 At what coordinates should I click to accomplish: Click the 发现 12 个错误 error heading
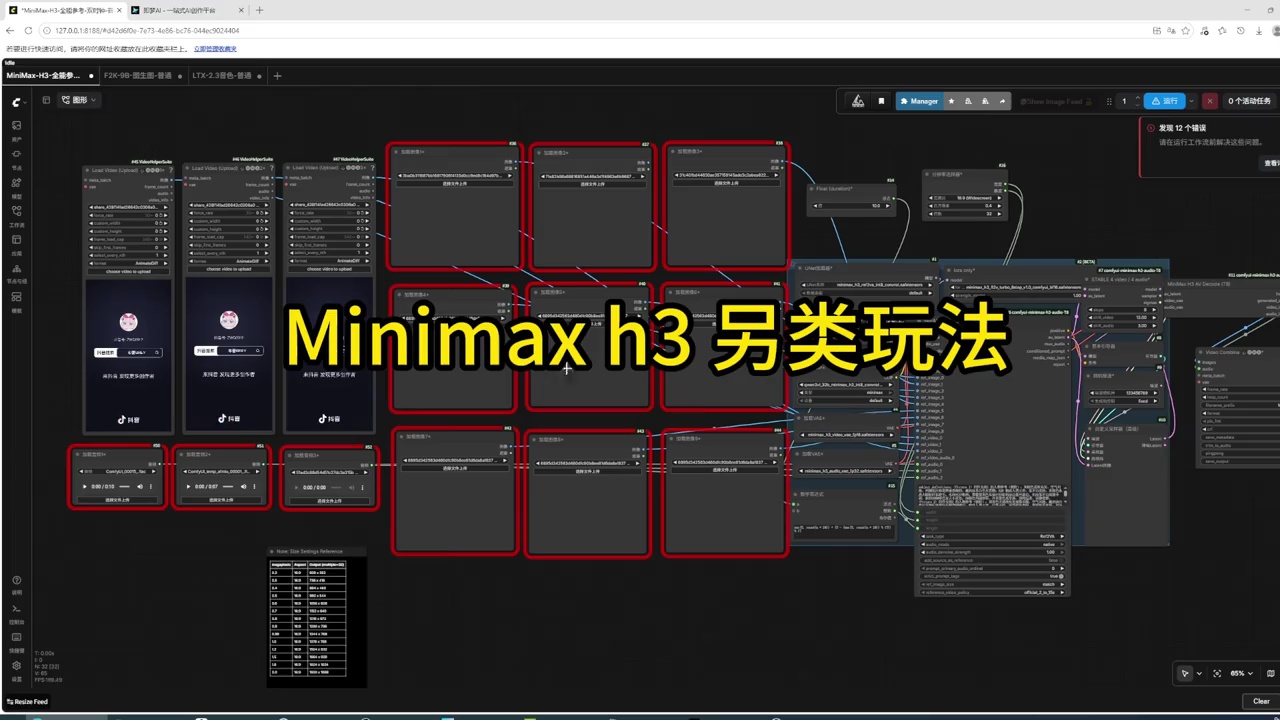point(1182,128)
